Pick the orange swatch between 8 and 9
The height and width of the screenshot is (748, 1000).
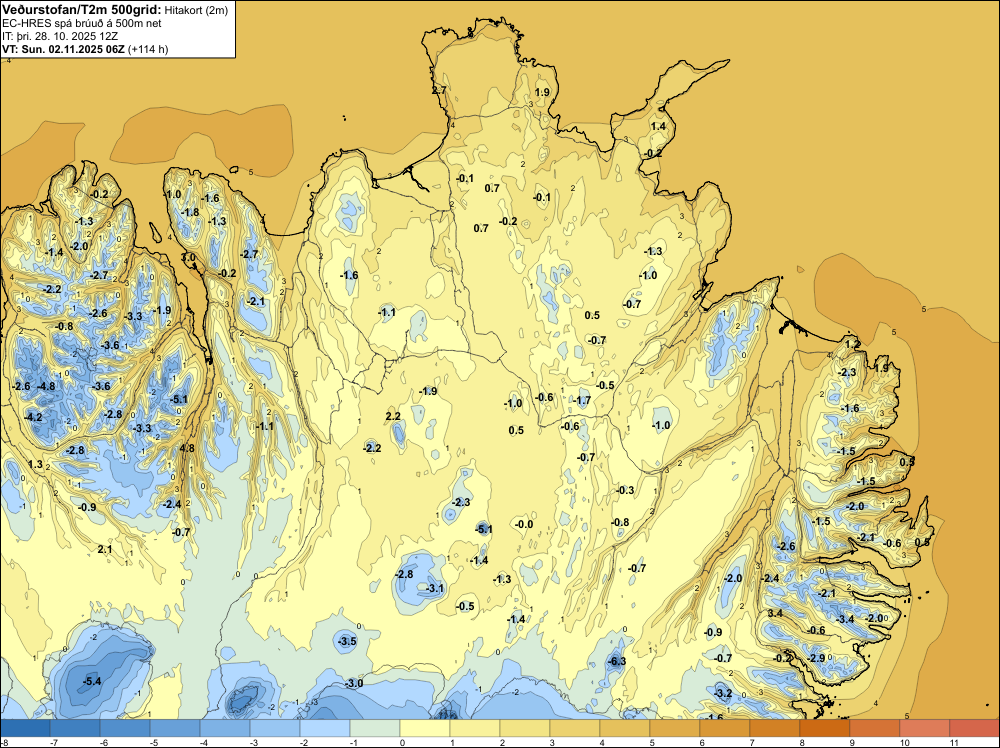coord(825,728)
